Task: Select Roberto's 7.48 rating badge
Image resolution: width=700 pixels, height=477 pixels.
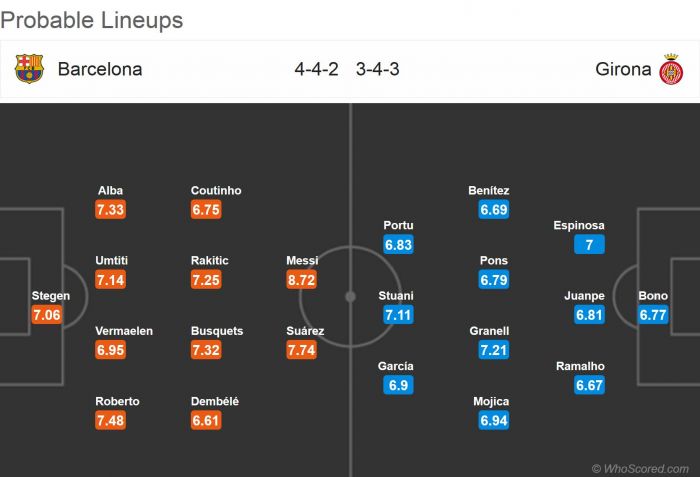Action: tap(111, 421)
